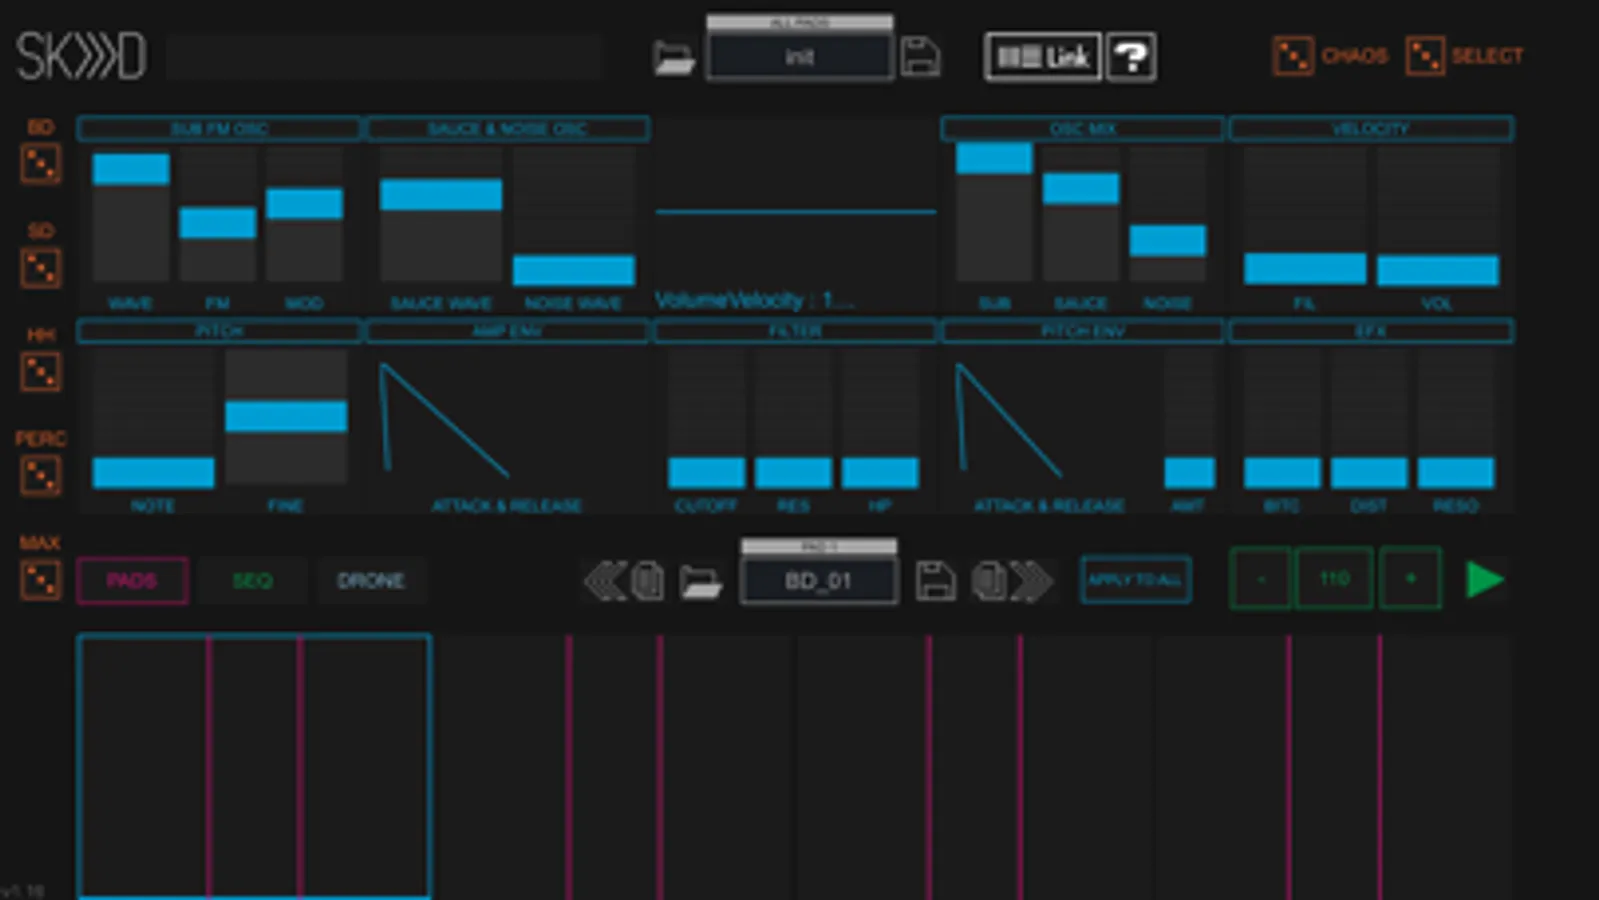
Task: Randomize PERC with its dice icon
Action: (40, 476)
